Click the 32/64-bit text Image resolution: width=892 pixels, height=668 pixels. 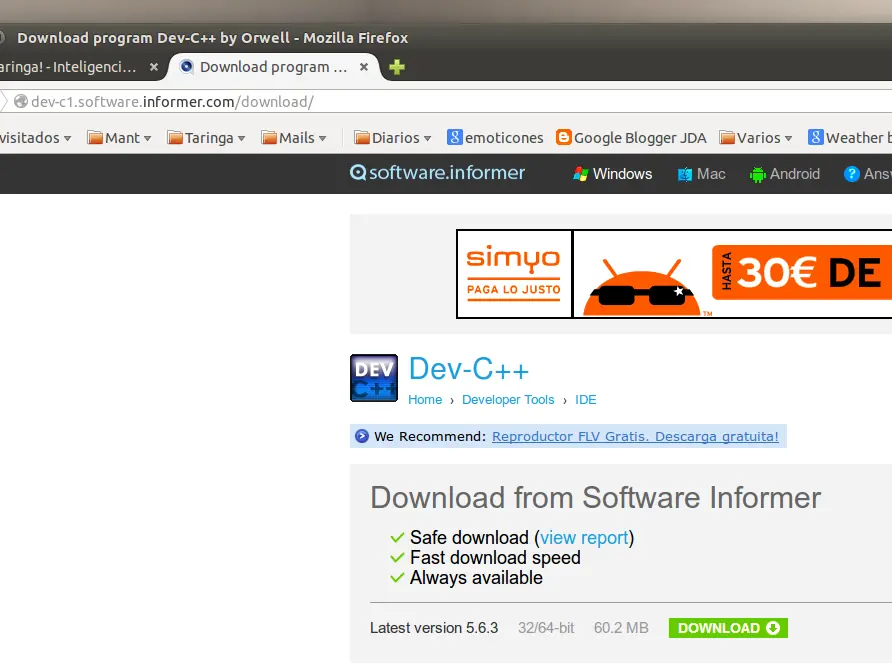point(546,628)
